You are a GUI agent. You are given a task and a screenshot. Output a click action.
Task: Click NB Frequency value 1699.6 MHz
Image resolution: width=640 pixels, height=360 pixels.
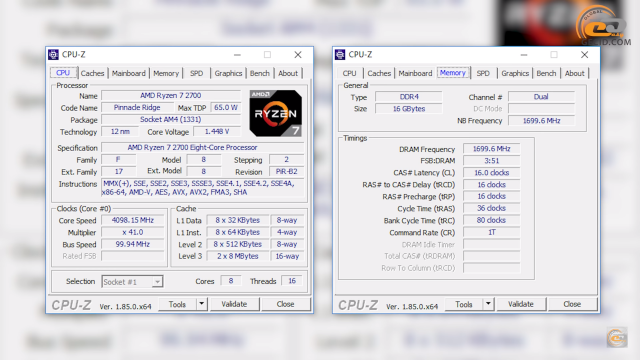[541, 121]
